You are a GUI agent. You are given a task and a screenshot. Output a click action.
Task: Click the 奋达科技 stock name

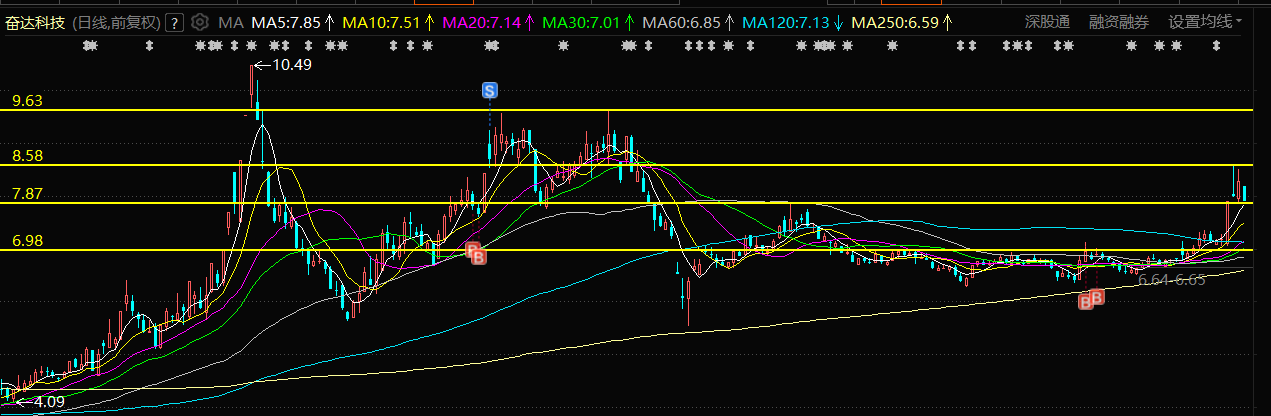(x=36, y=21)
